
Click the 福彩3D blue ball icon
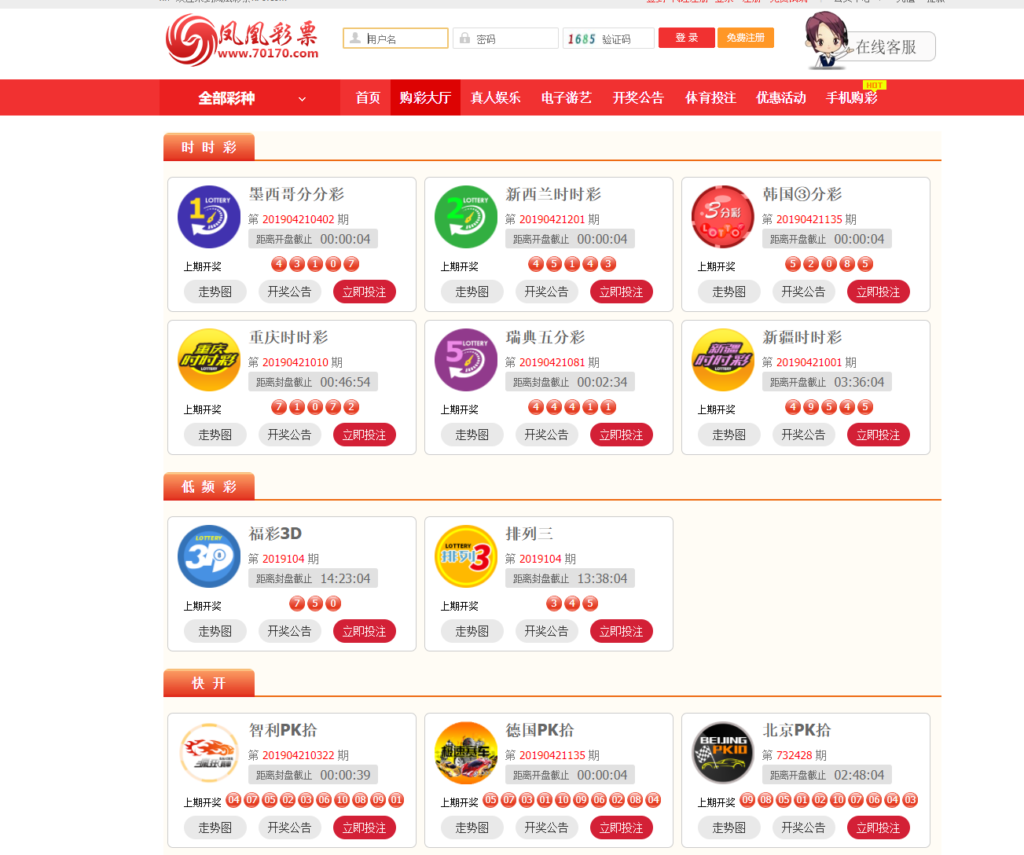coord(209,556)
